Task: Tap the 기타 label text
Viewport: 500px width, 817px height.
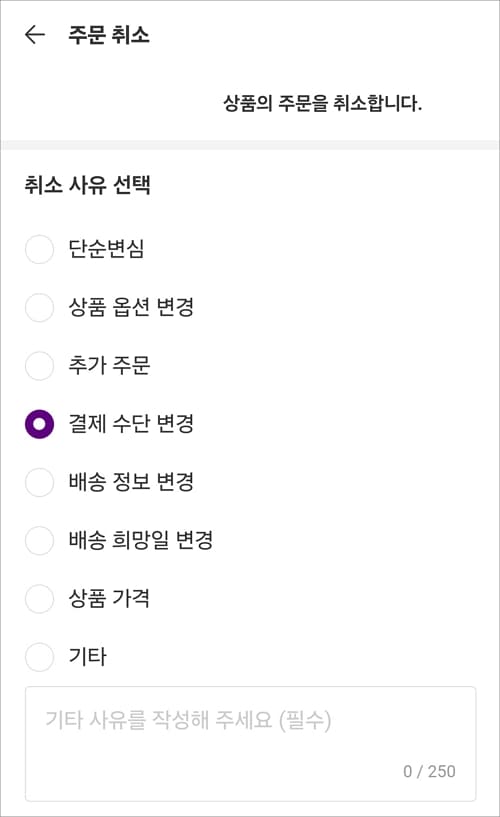Action: [x=88, y=656]
